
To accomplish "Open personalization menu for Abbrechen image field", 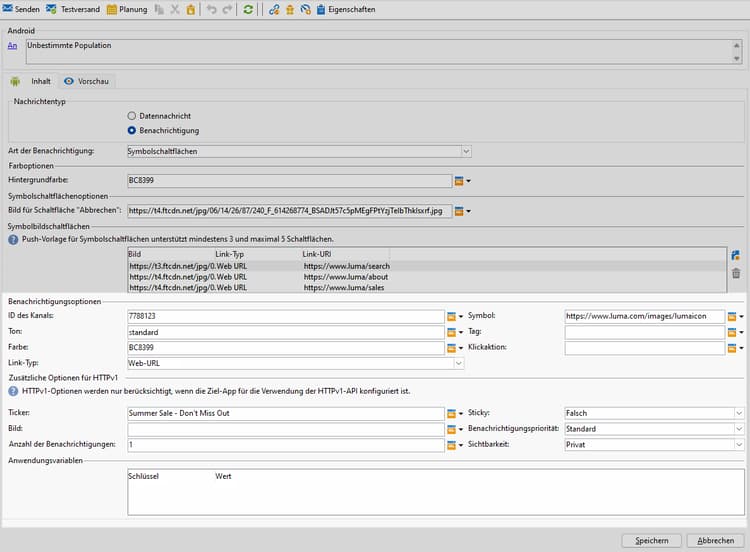I will 462,211.
